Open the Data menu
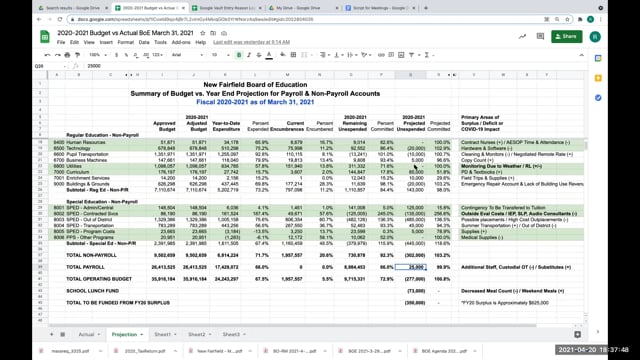Viewport: 640px width, 360px height. [144, 42]
